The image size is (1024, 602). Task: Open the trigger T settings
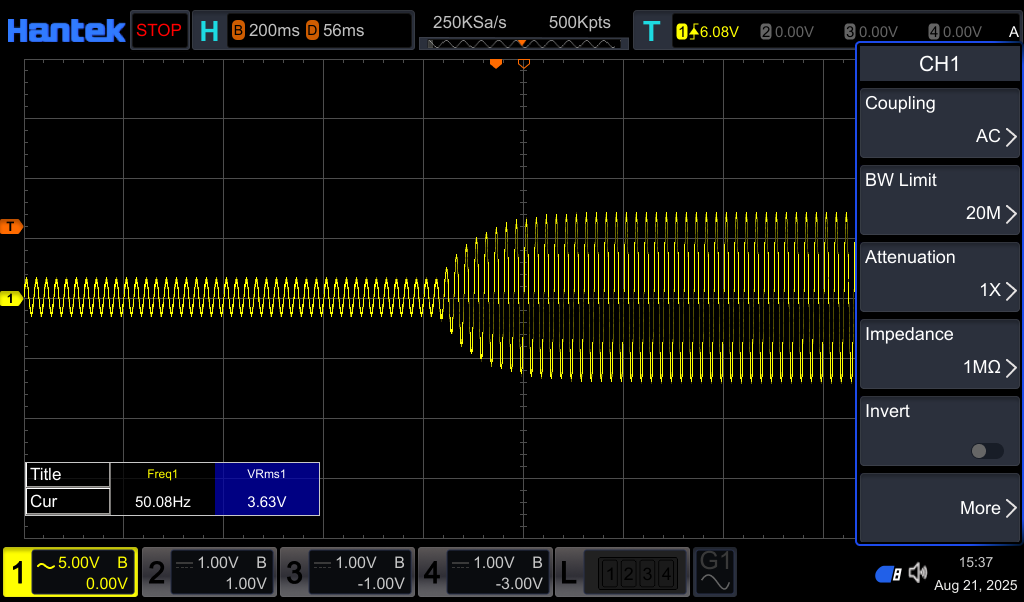pyautogui.click(x=652, y=31)
